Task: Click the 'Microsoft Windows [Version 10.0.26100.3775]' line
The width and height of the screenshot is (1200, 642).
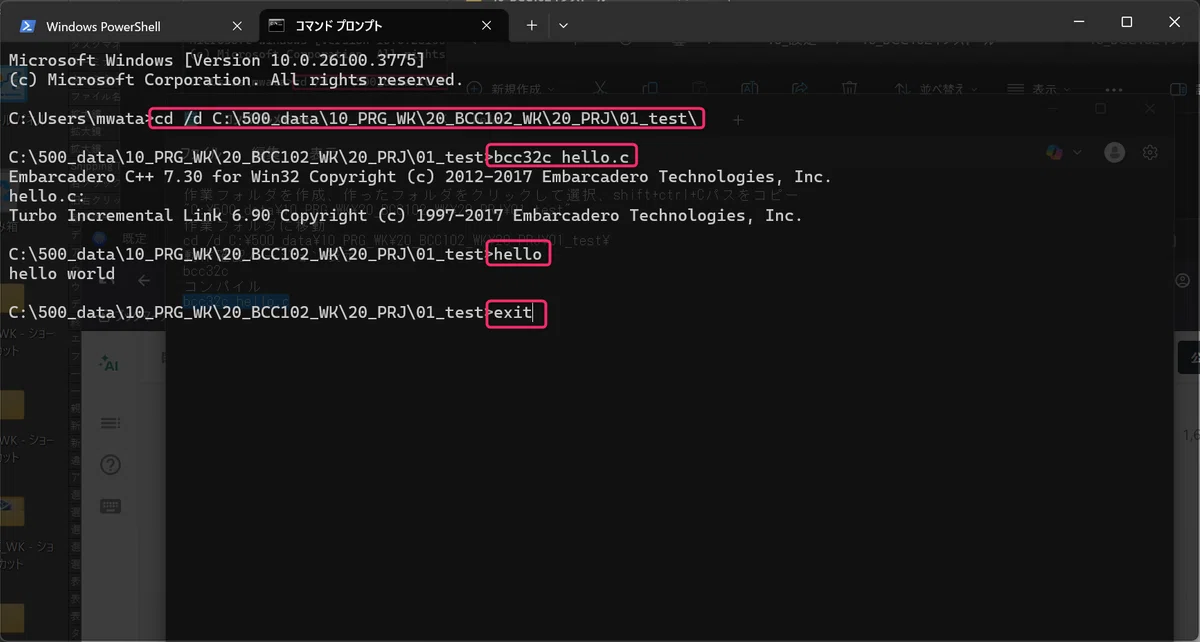Action: pos(217,60)
